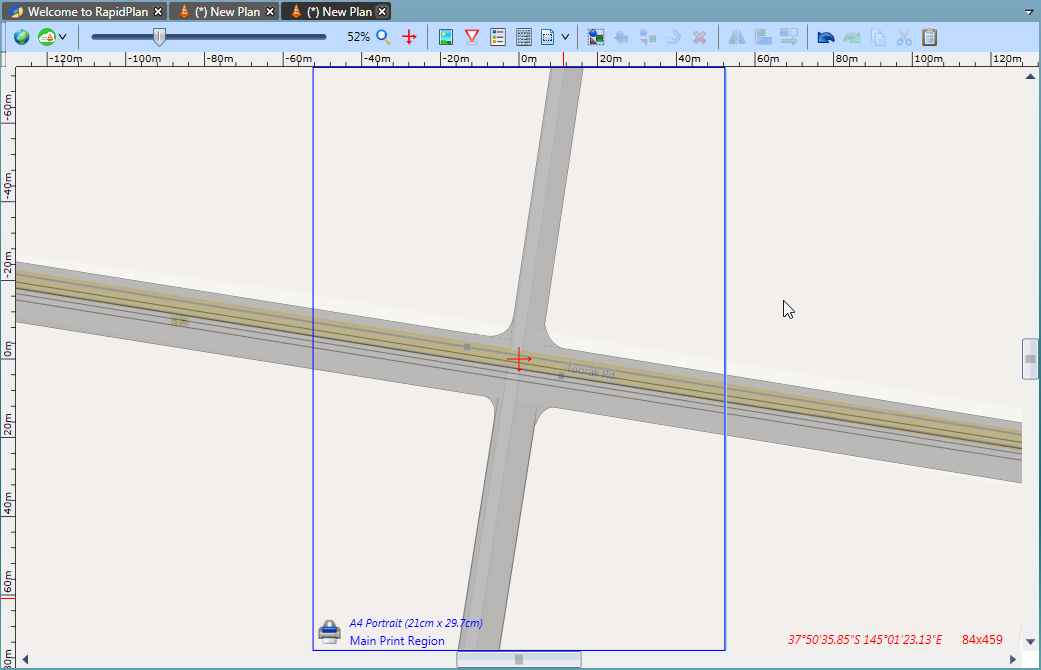The width and height of the screenshot is (1041, 670).
Task: Close the Welcome to RapidPlan tab
Action: (158, 12)
